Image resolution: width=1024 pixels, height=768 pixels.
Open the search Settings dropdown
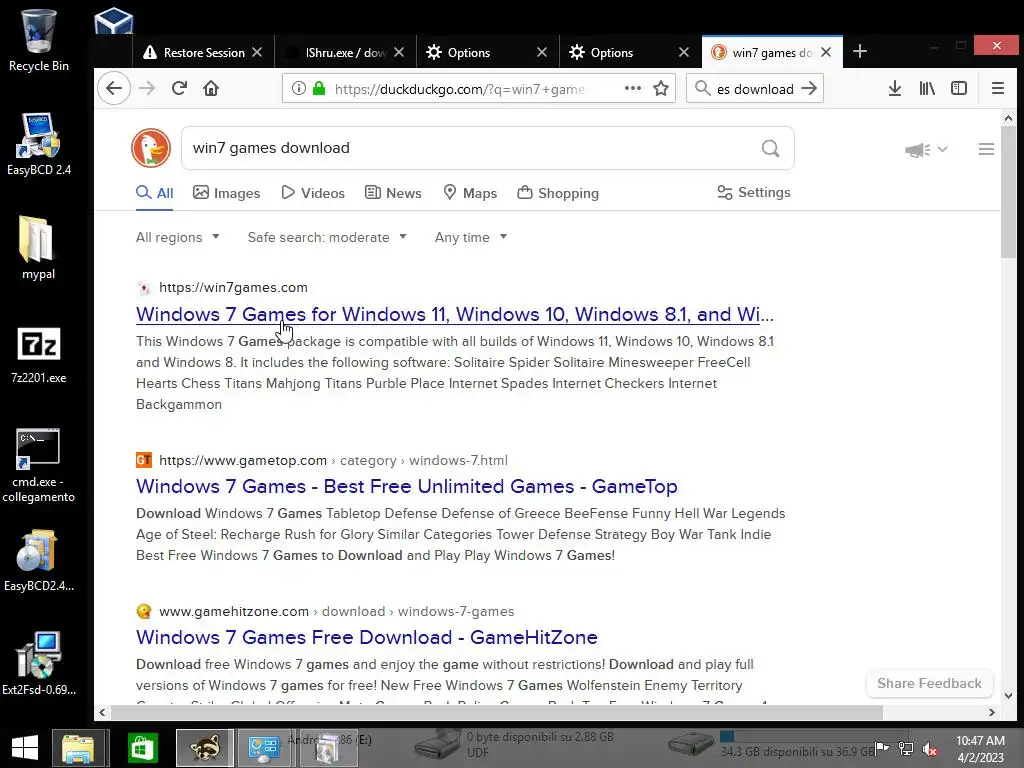coord(754,192)
